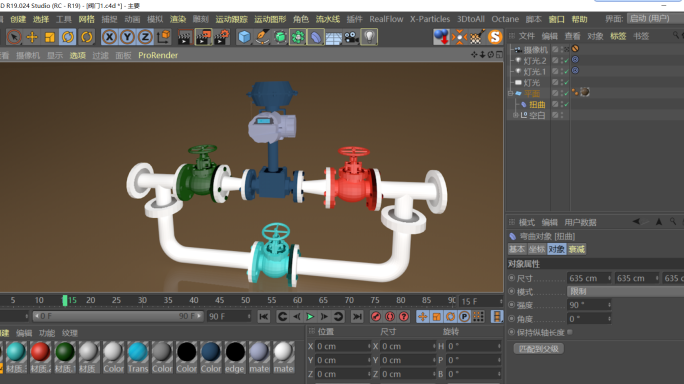Click the blue spheres red arrow plugin icon
Screen dimensions: 684x384
pyautogui.click(x=441, y=37)
